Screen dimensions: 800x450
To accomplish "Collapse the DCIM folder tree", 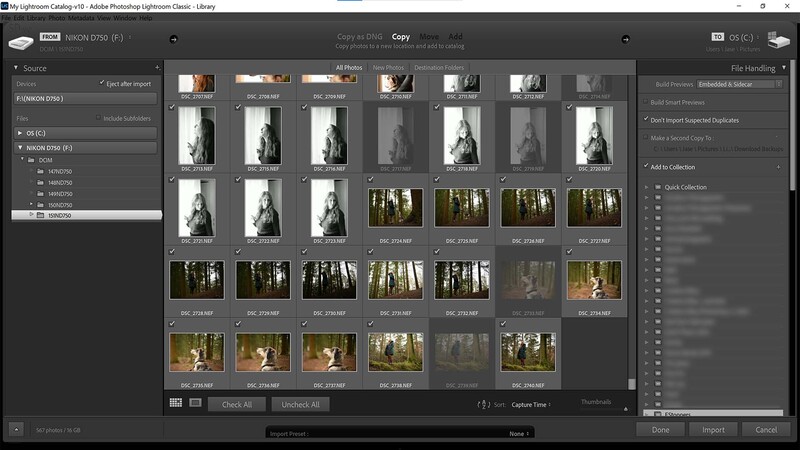I will click(22, 159).
